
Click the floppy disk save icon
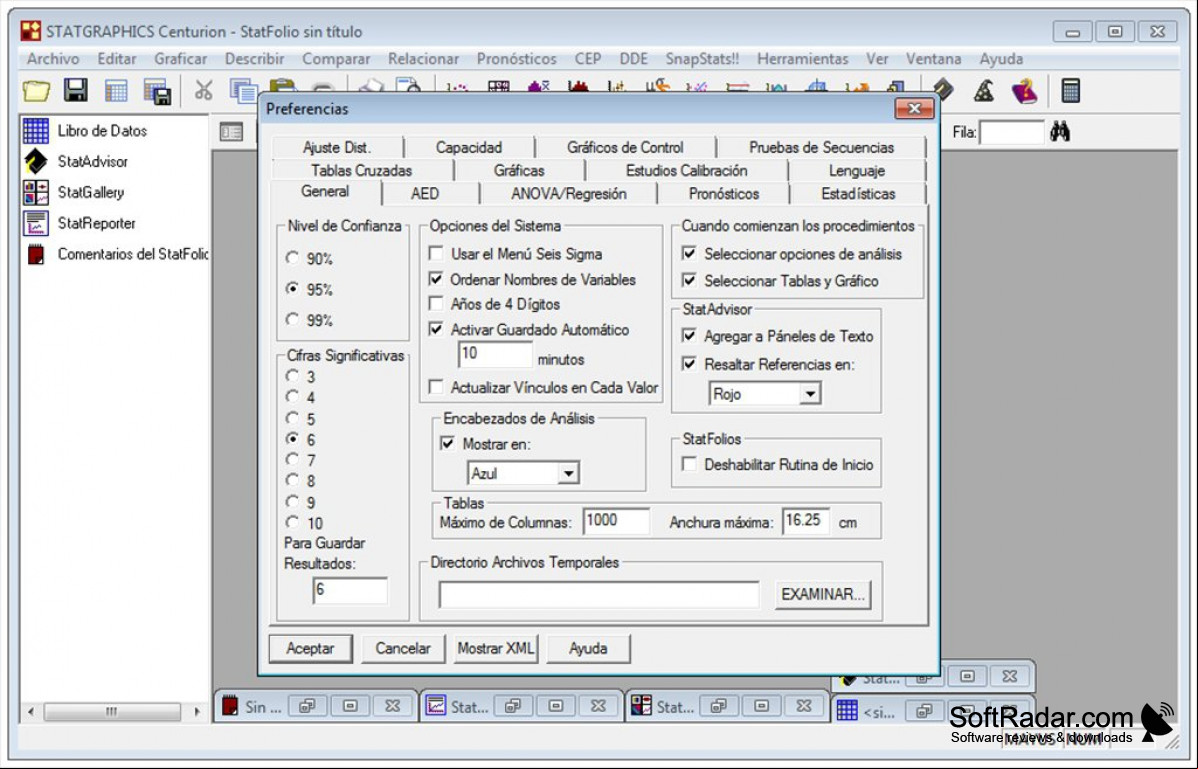coord(76,91)
